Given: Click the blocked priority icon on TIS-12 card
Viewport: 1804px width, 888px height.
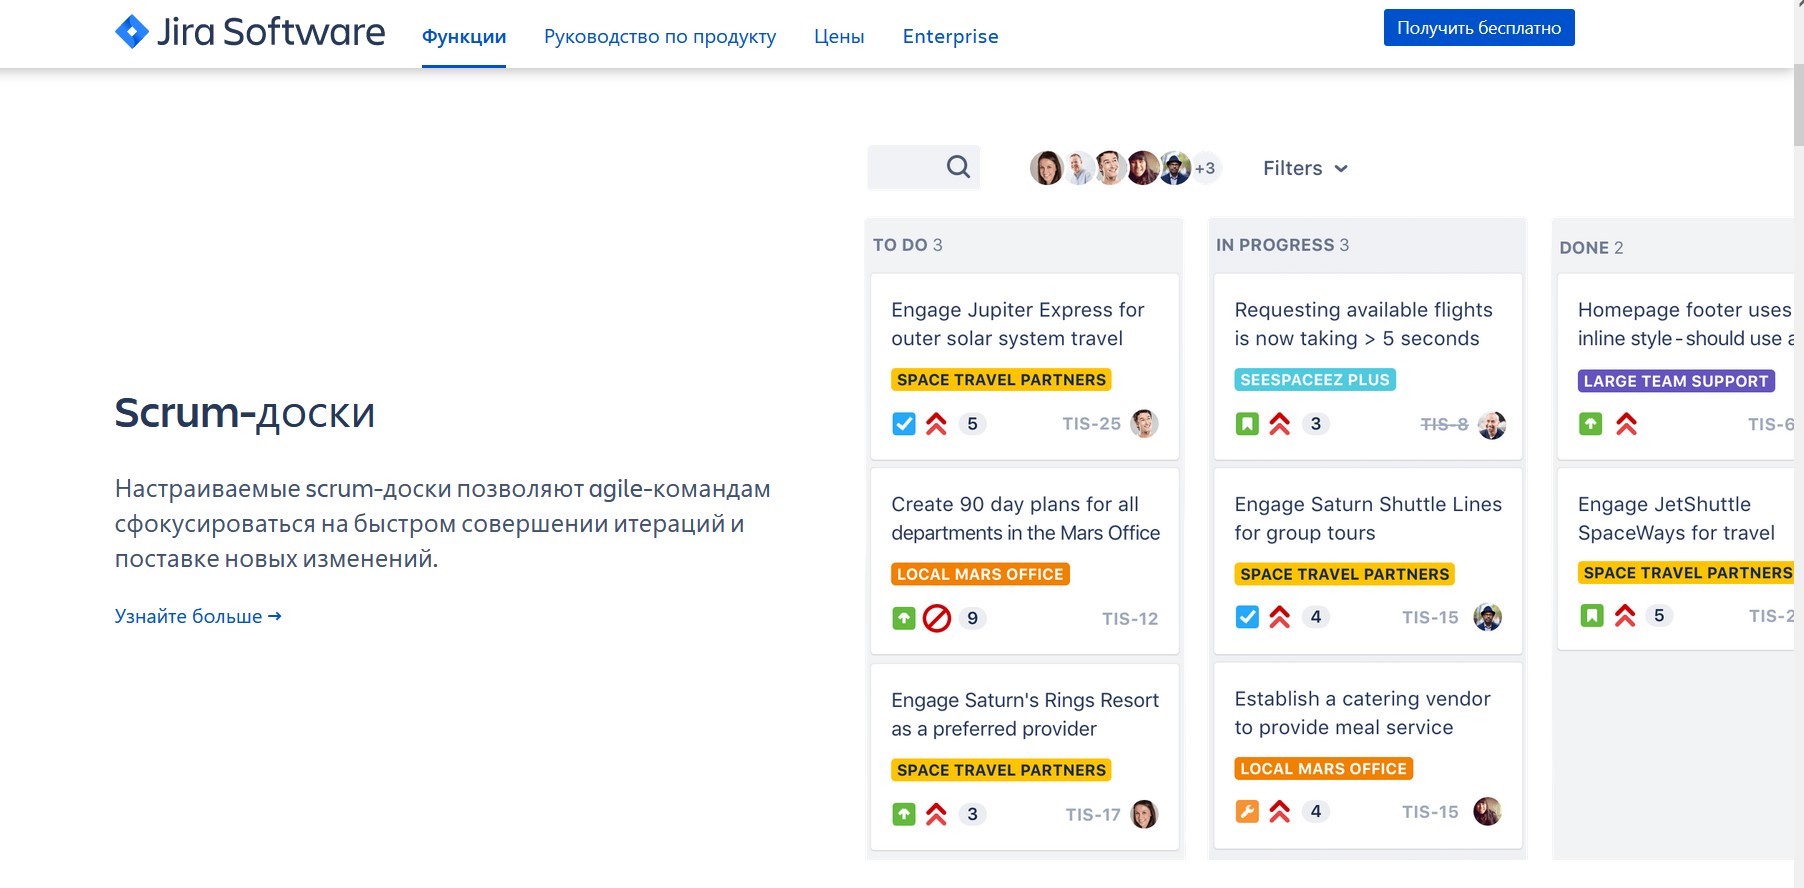Looking at the screenshot, I should click(x=937, y=619).
